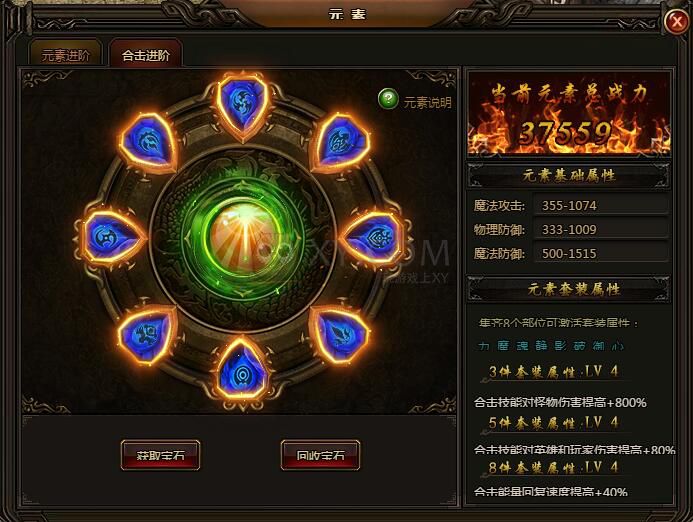Select the lower-right blue gem slot
Screen dimensions: 693x522
(339, 334)
